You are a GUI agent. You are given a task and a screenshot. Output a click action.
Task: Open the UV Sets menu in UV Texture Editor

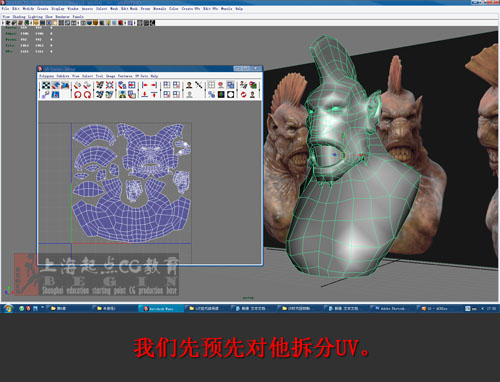(x=142, y=76)
